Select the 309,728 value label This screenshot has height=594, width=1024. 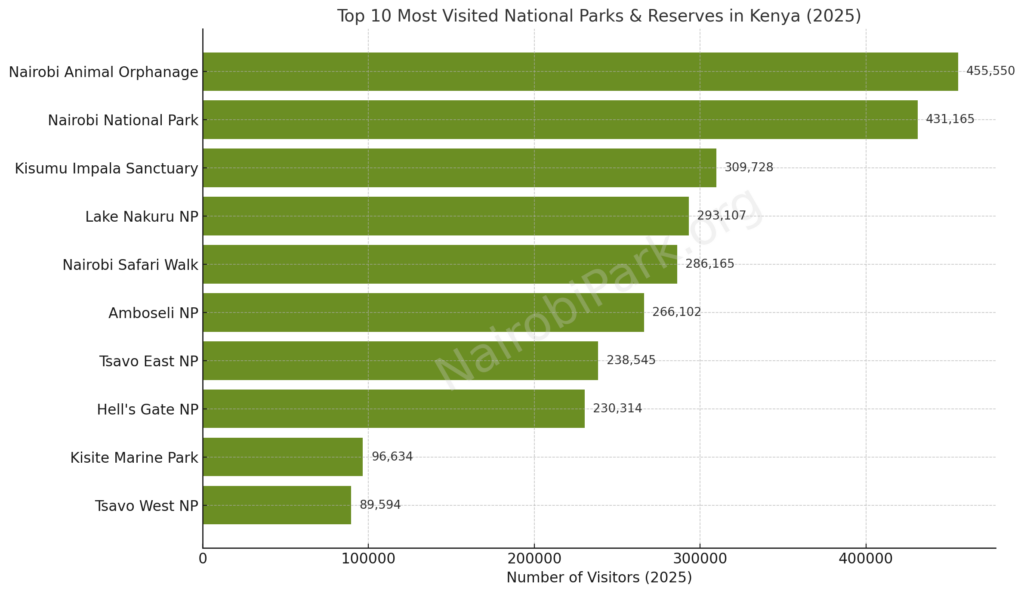tap(749, 167)
